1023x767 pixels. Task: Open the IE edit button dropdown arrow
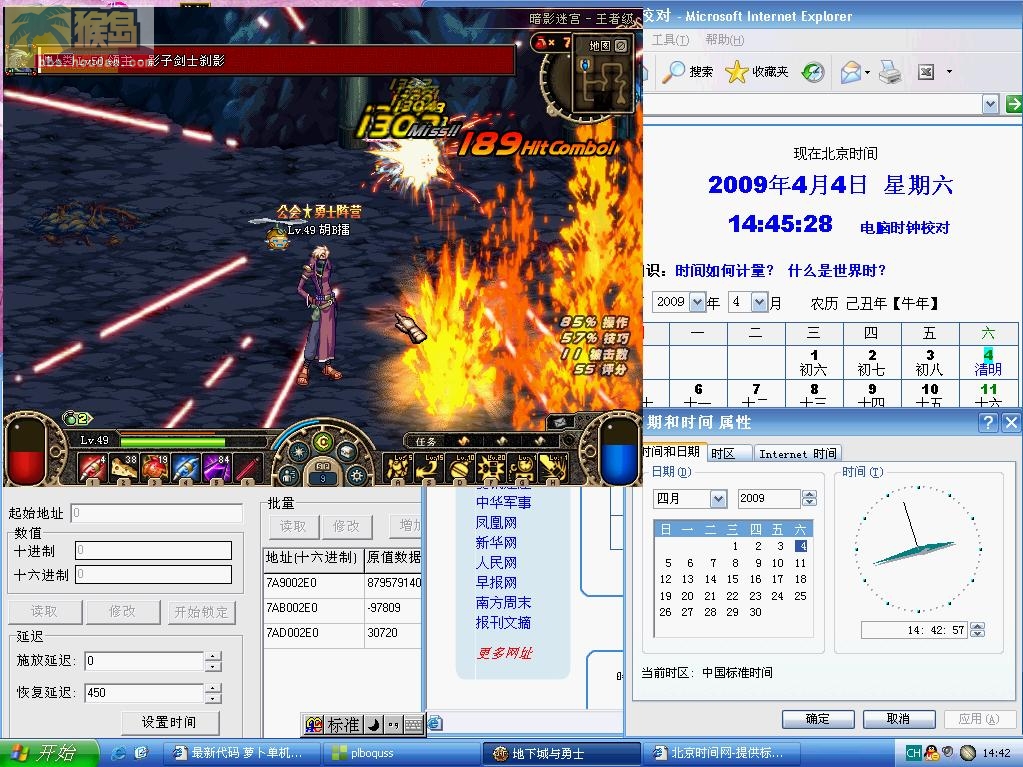949,72
